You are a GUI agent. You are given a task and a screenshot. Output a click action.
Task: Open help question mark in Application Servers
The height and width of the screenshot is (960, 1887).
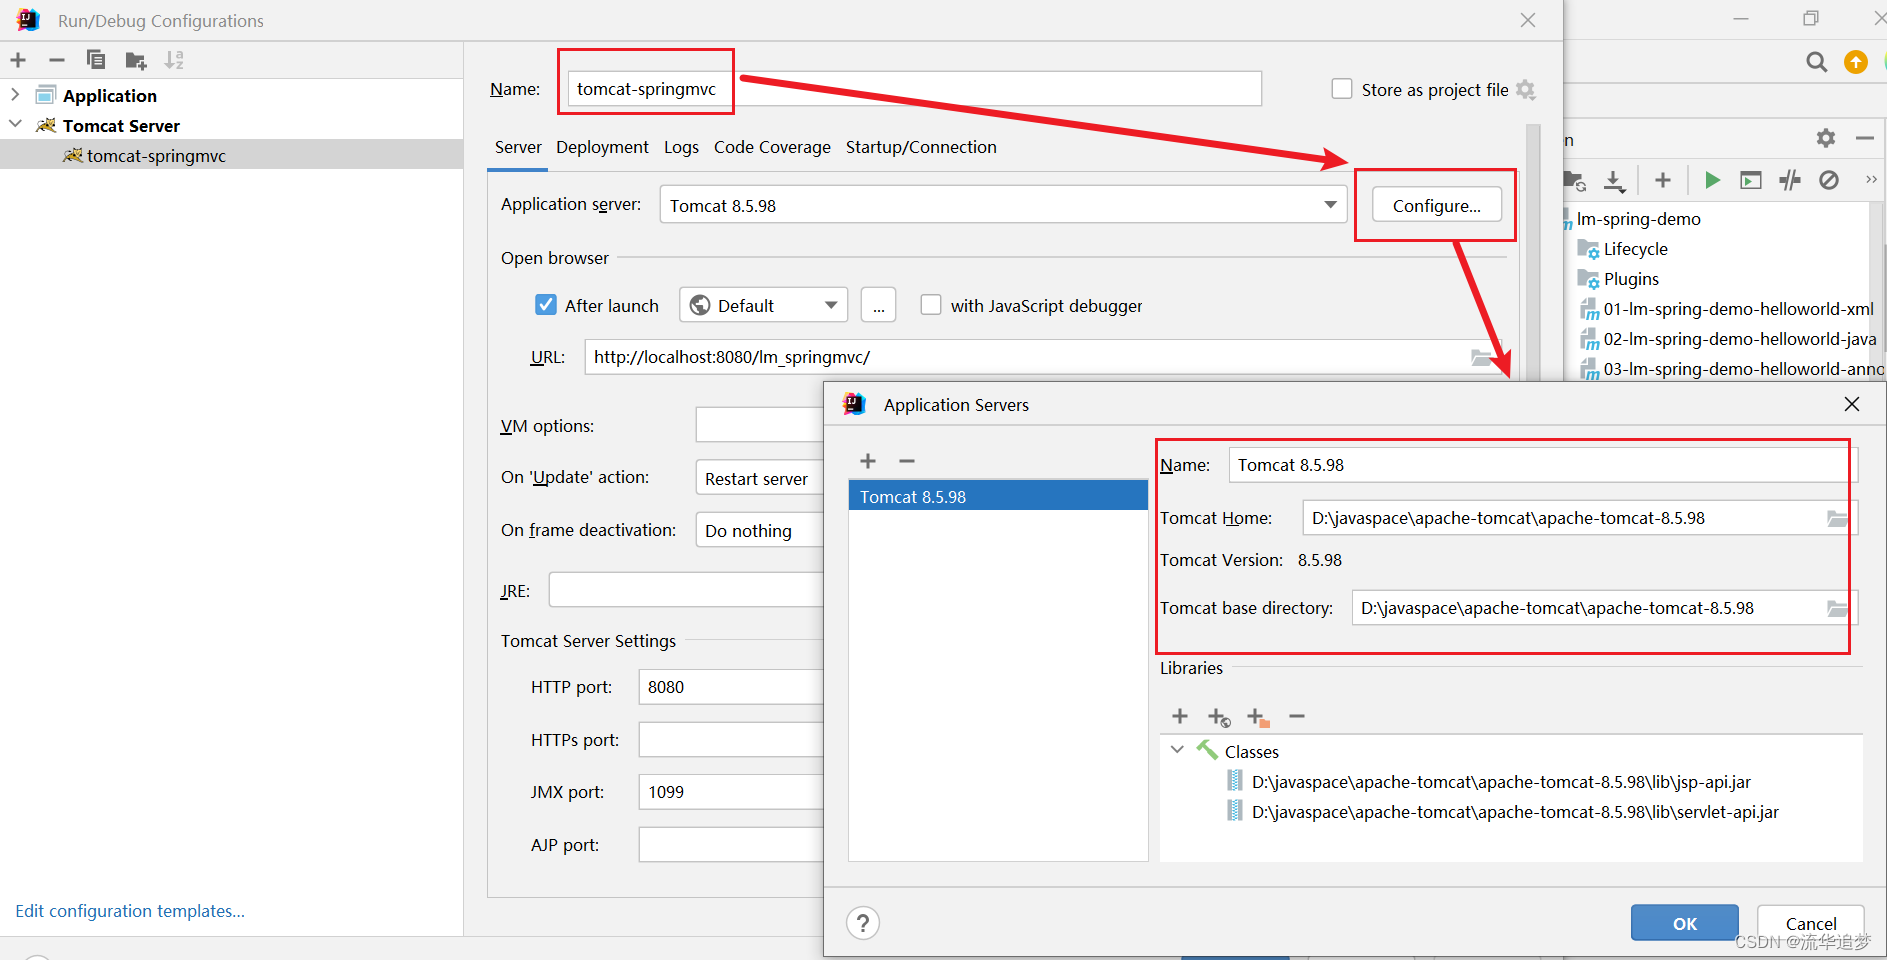(x=863, y=922)
